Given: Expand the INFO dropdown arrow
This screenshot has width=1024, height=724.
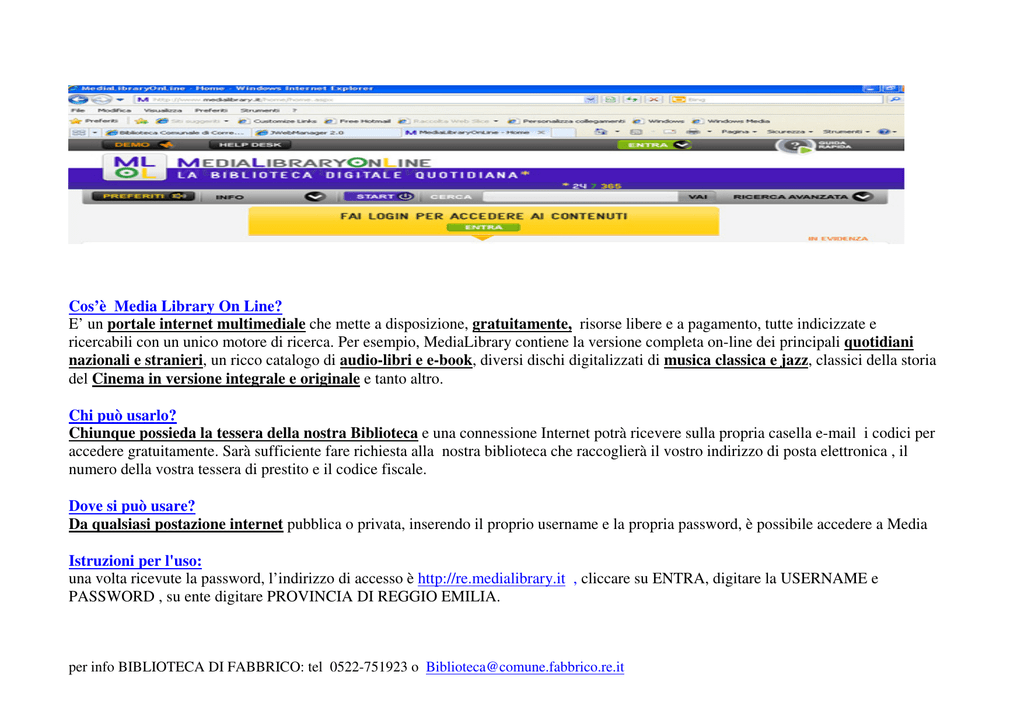Looking at the screenshot, I should (x=315, y=197).
